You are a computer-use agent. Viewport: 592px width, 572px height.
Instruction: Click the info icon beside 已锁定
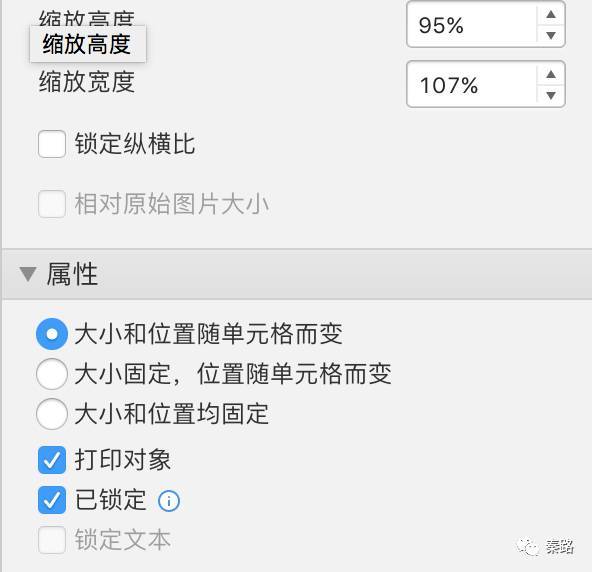coord(169,501)
